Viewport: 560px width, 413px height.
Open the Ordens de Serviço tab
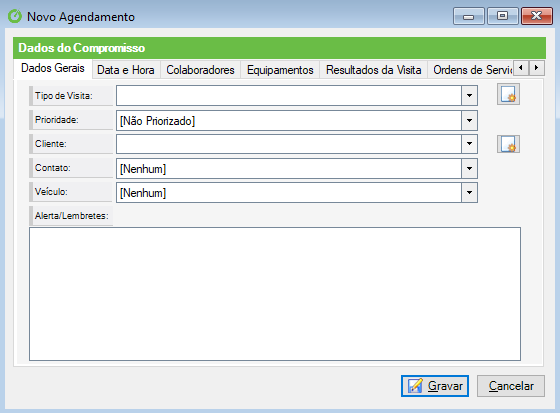471,70
